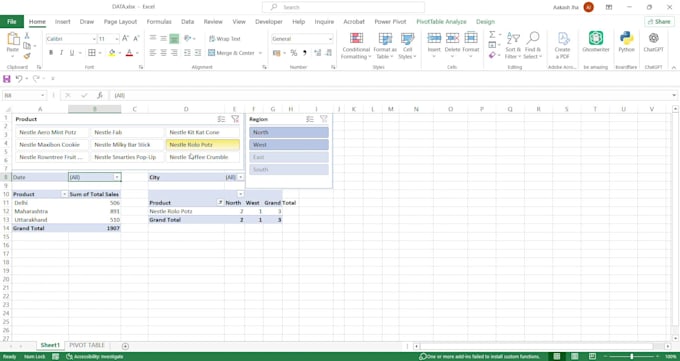
Task: Switch to the Page Layout ribbon tab
Action: point(120,21)
